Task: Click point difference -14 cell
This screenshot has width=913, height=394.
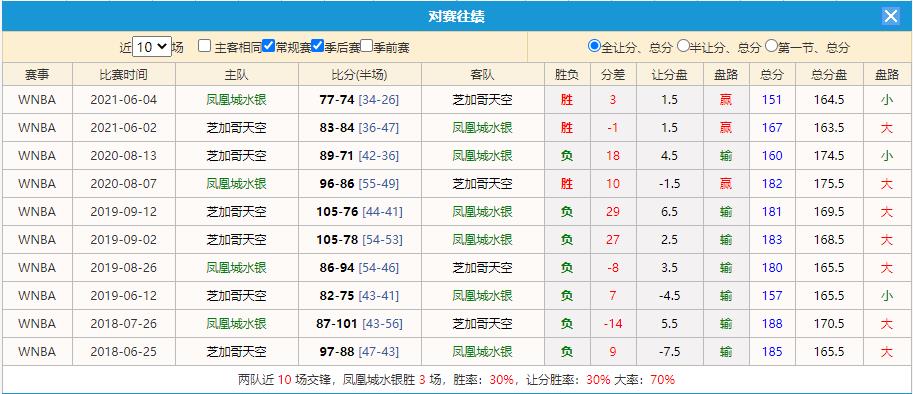Action: [613, 324]
